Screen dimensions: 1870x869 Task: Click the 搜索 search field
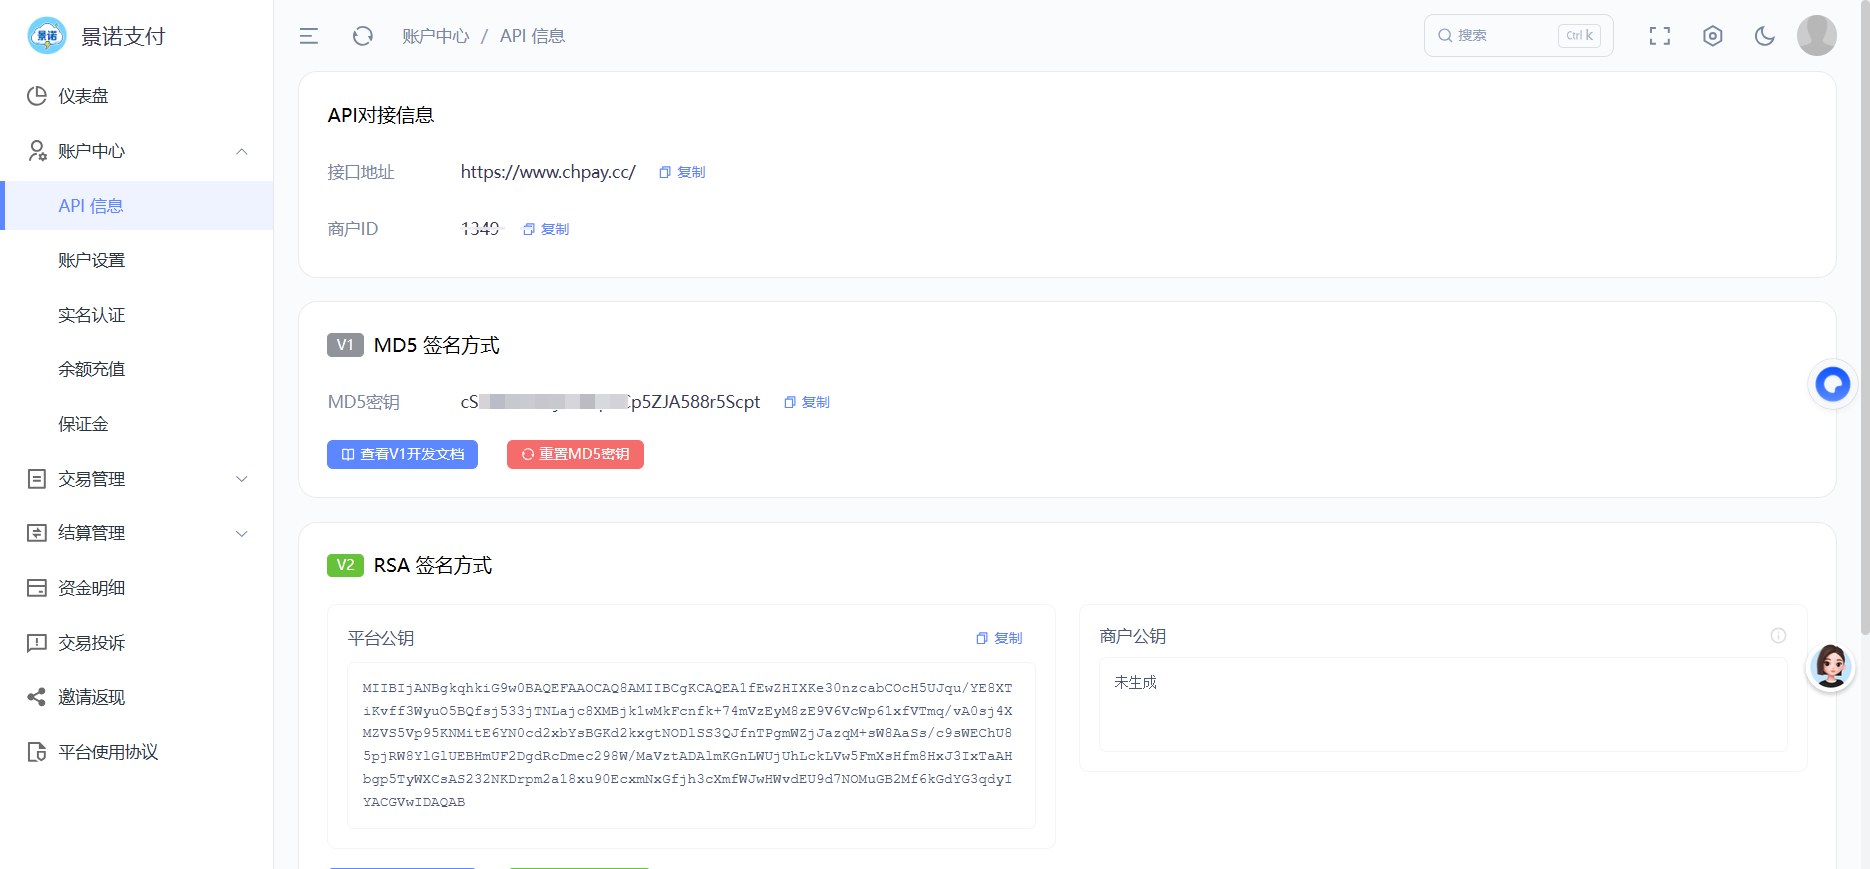1518,36
